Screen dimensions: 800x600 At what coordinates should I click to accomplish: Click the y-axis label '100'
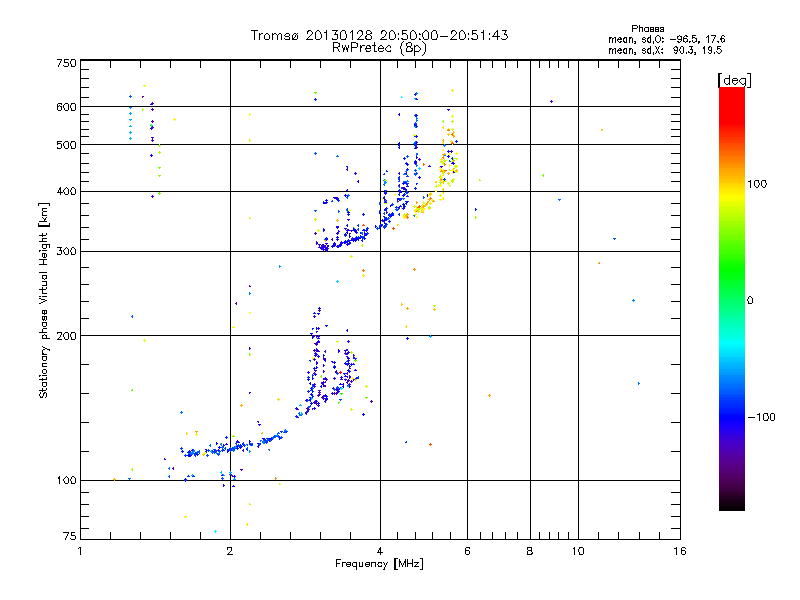(67, 481)
